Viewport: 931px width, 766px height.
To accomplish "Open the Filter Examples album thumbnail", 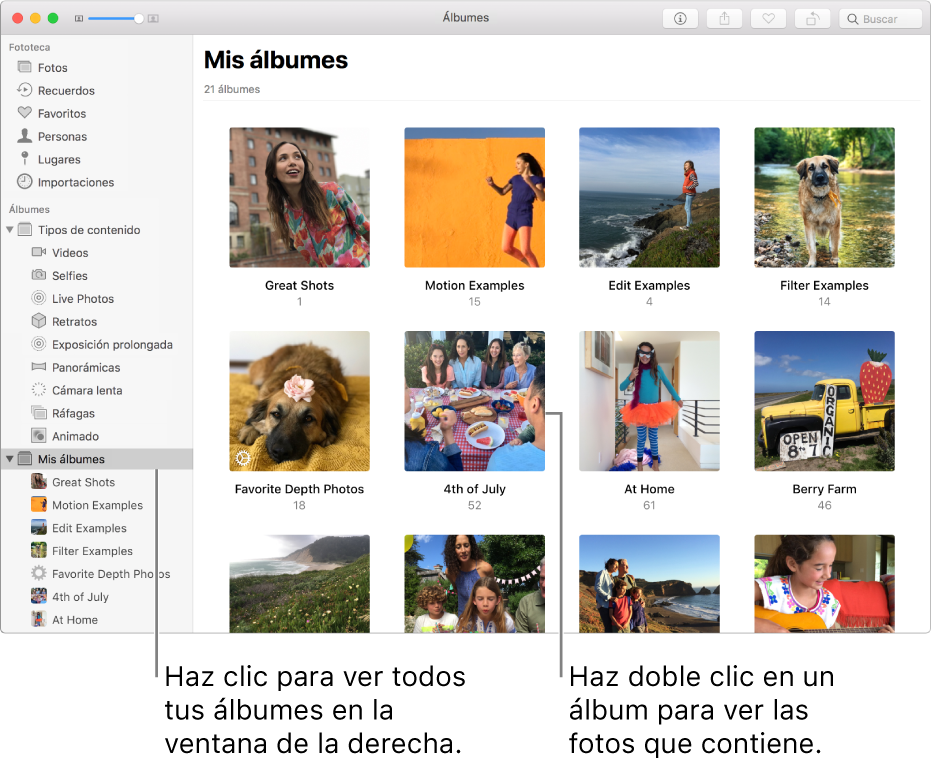I will pos(824,197).
